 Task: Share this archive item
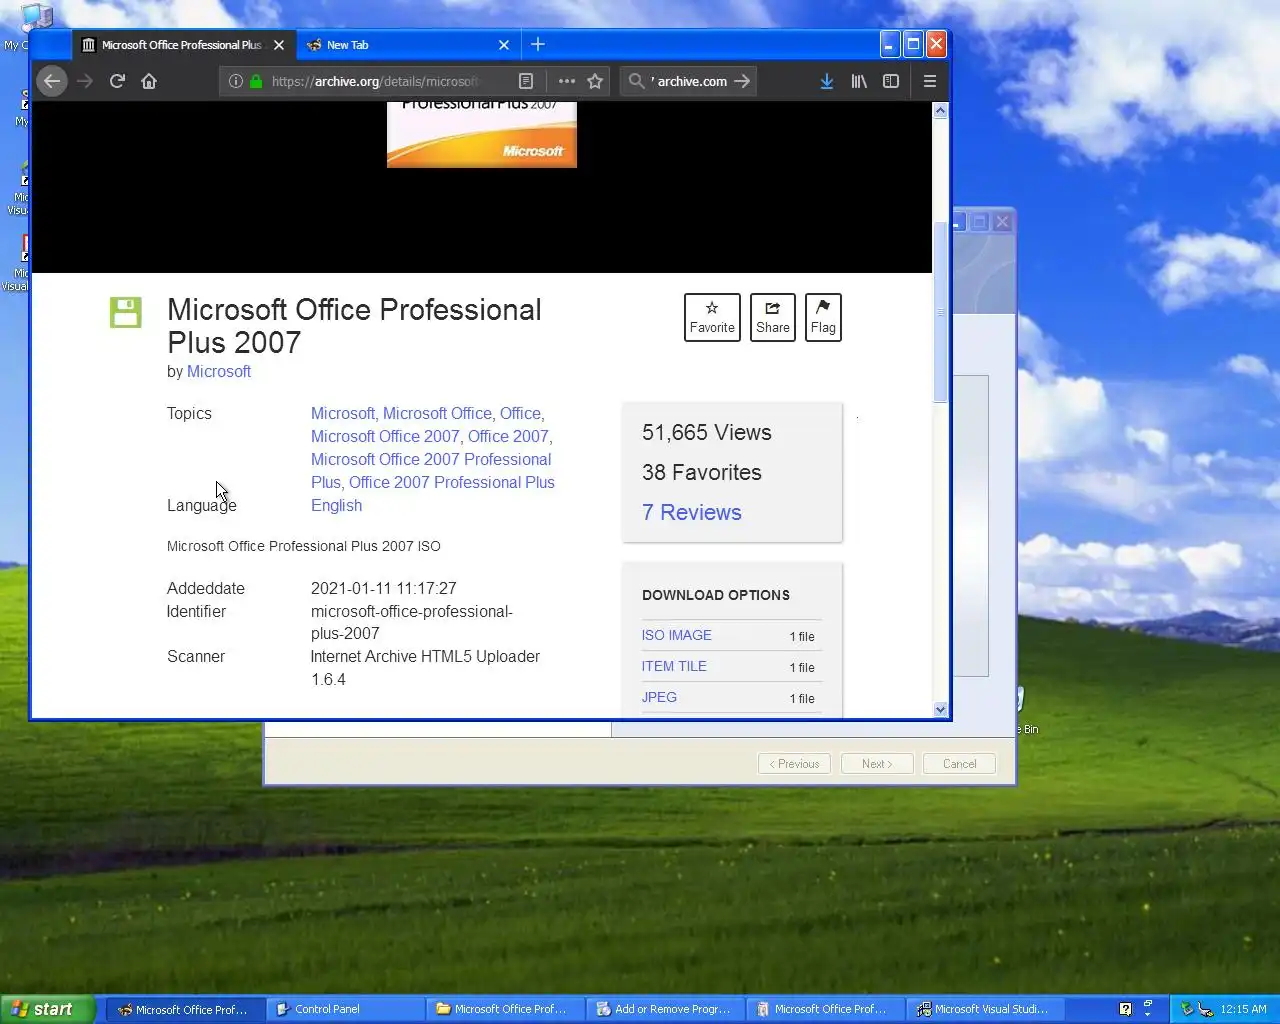click(773, 317)
